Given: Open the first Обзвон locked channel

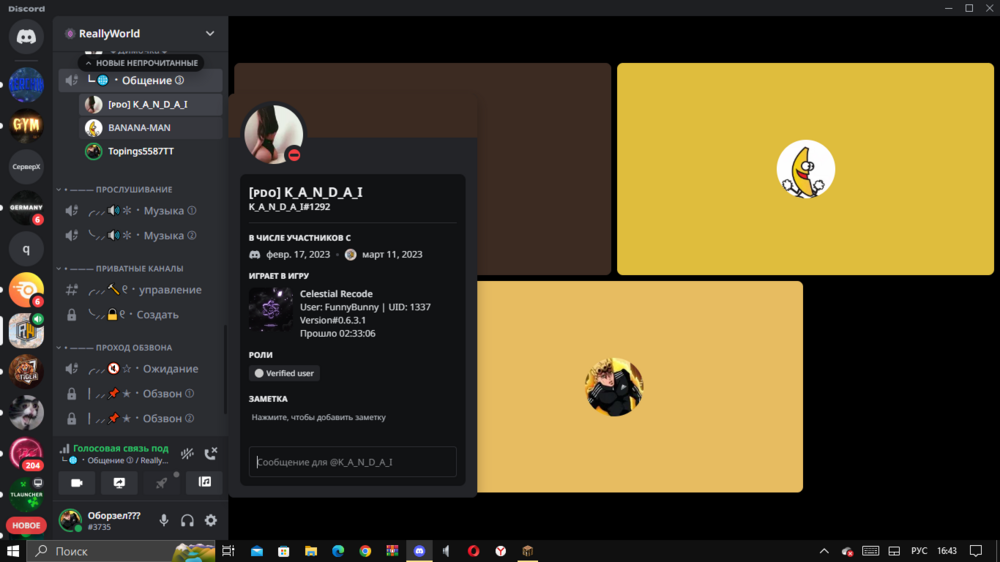Looking at the screenshot, I should pyautogui.click(x=140, y=394).
